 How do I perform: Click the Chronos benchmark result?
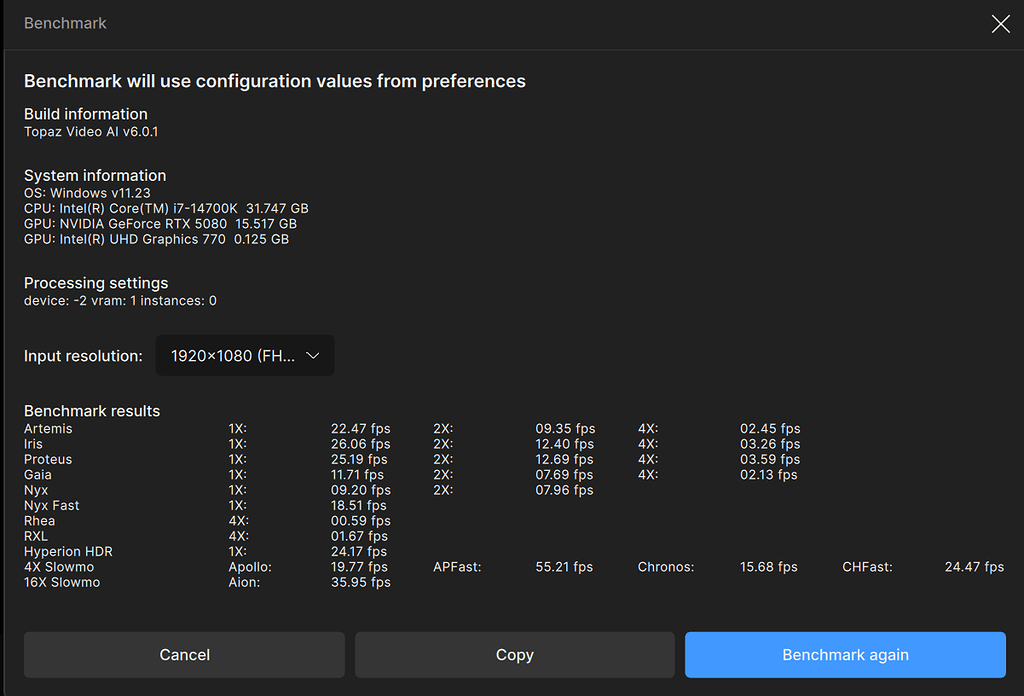coord(768,566)
